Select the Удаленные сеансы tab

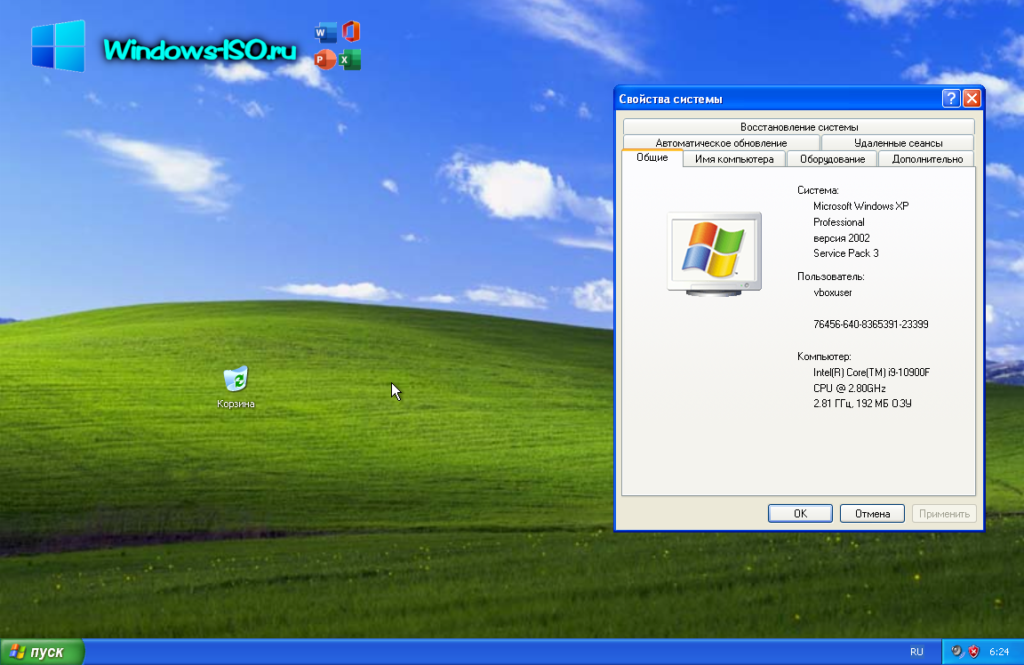tap(898, 142)
